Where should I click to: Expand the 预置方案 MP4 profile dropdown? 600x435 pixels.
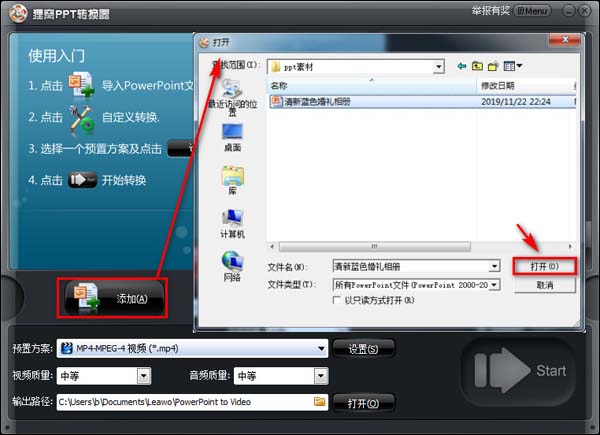coord(321,349)
